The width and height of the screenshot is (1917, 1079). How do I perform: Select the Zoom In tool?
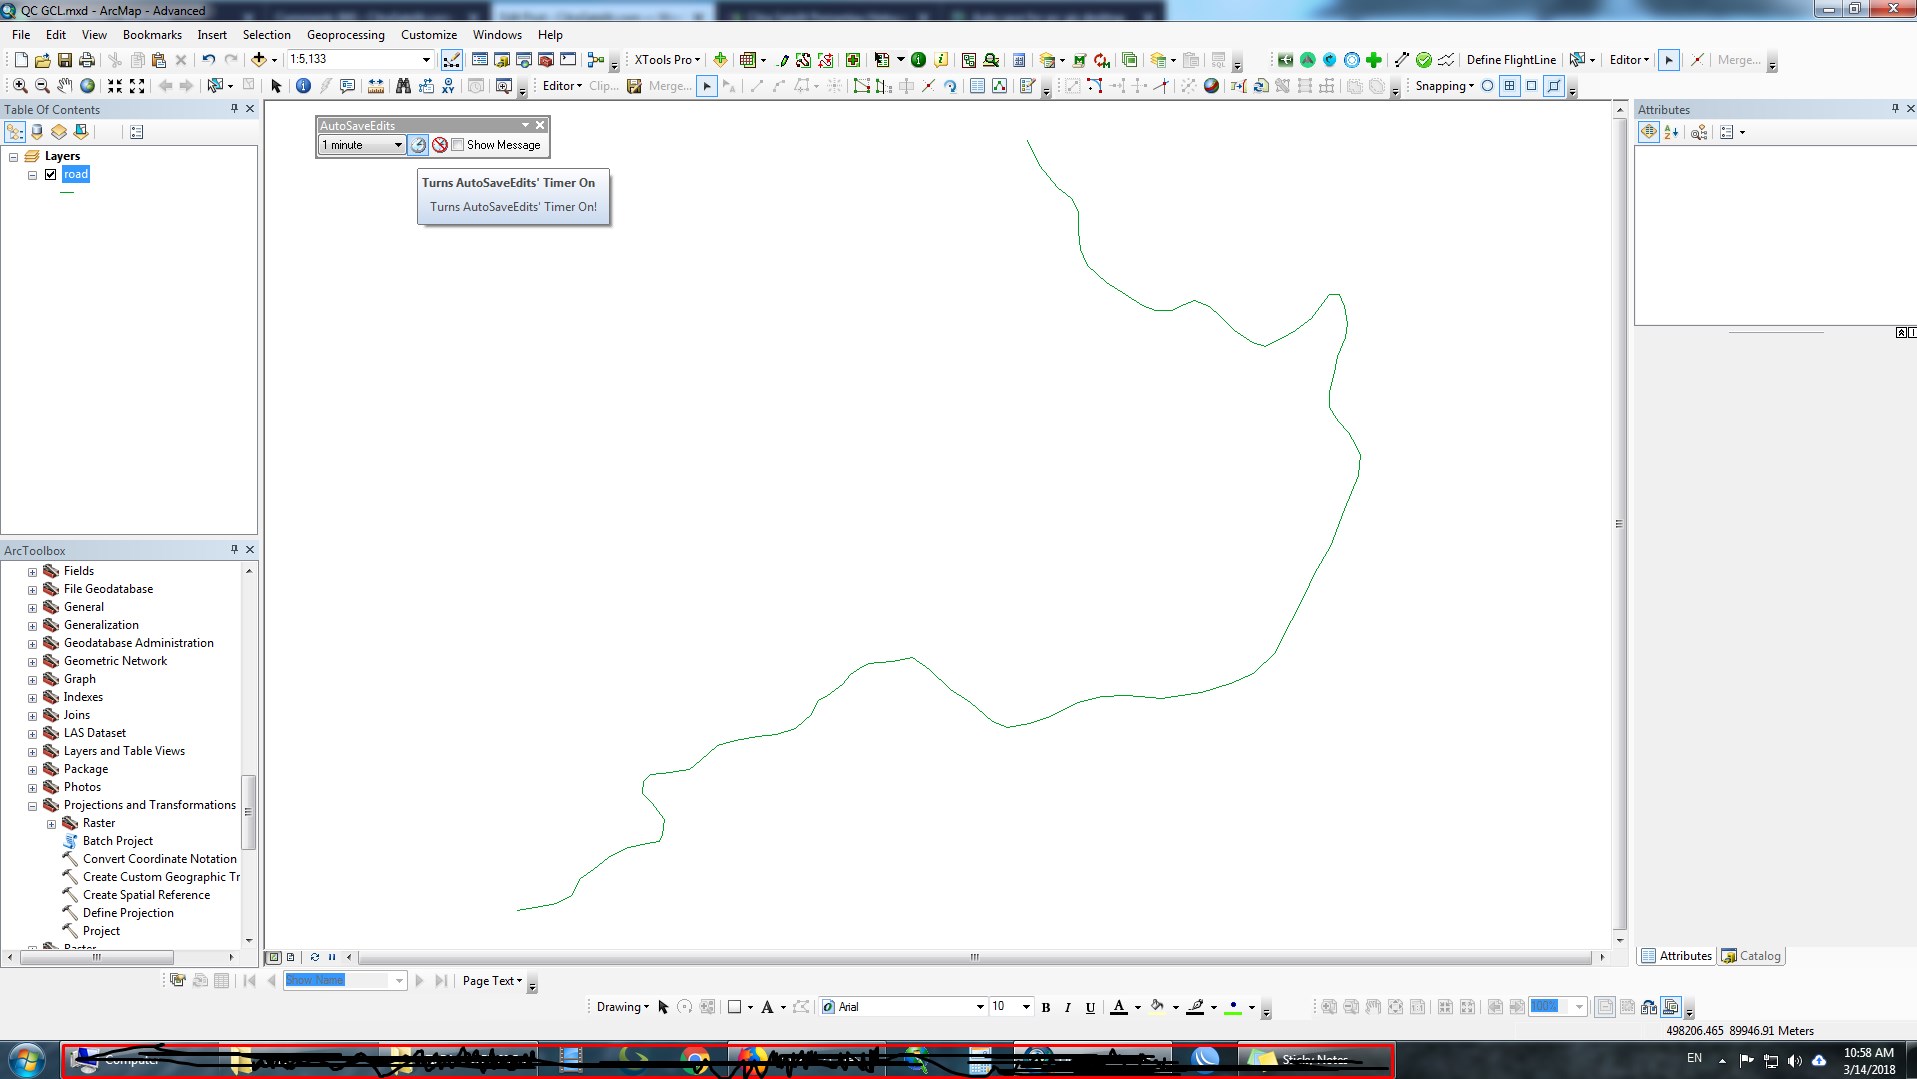point(20,86)
